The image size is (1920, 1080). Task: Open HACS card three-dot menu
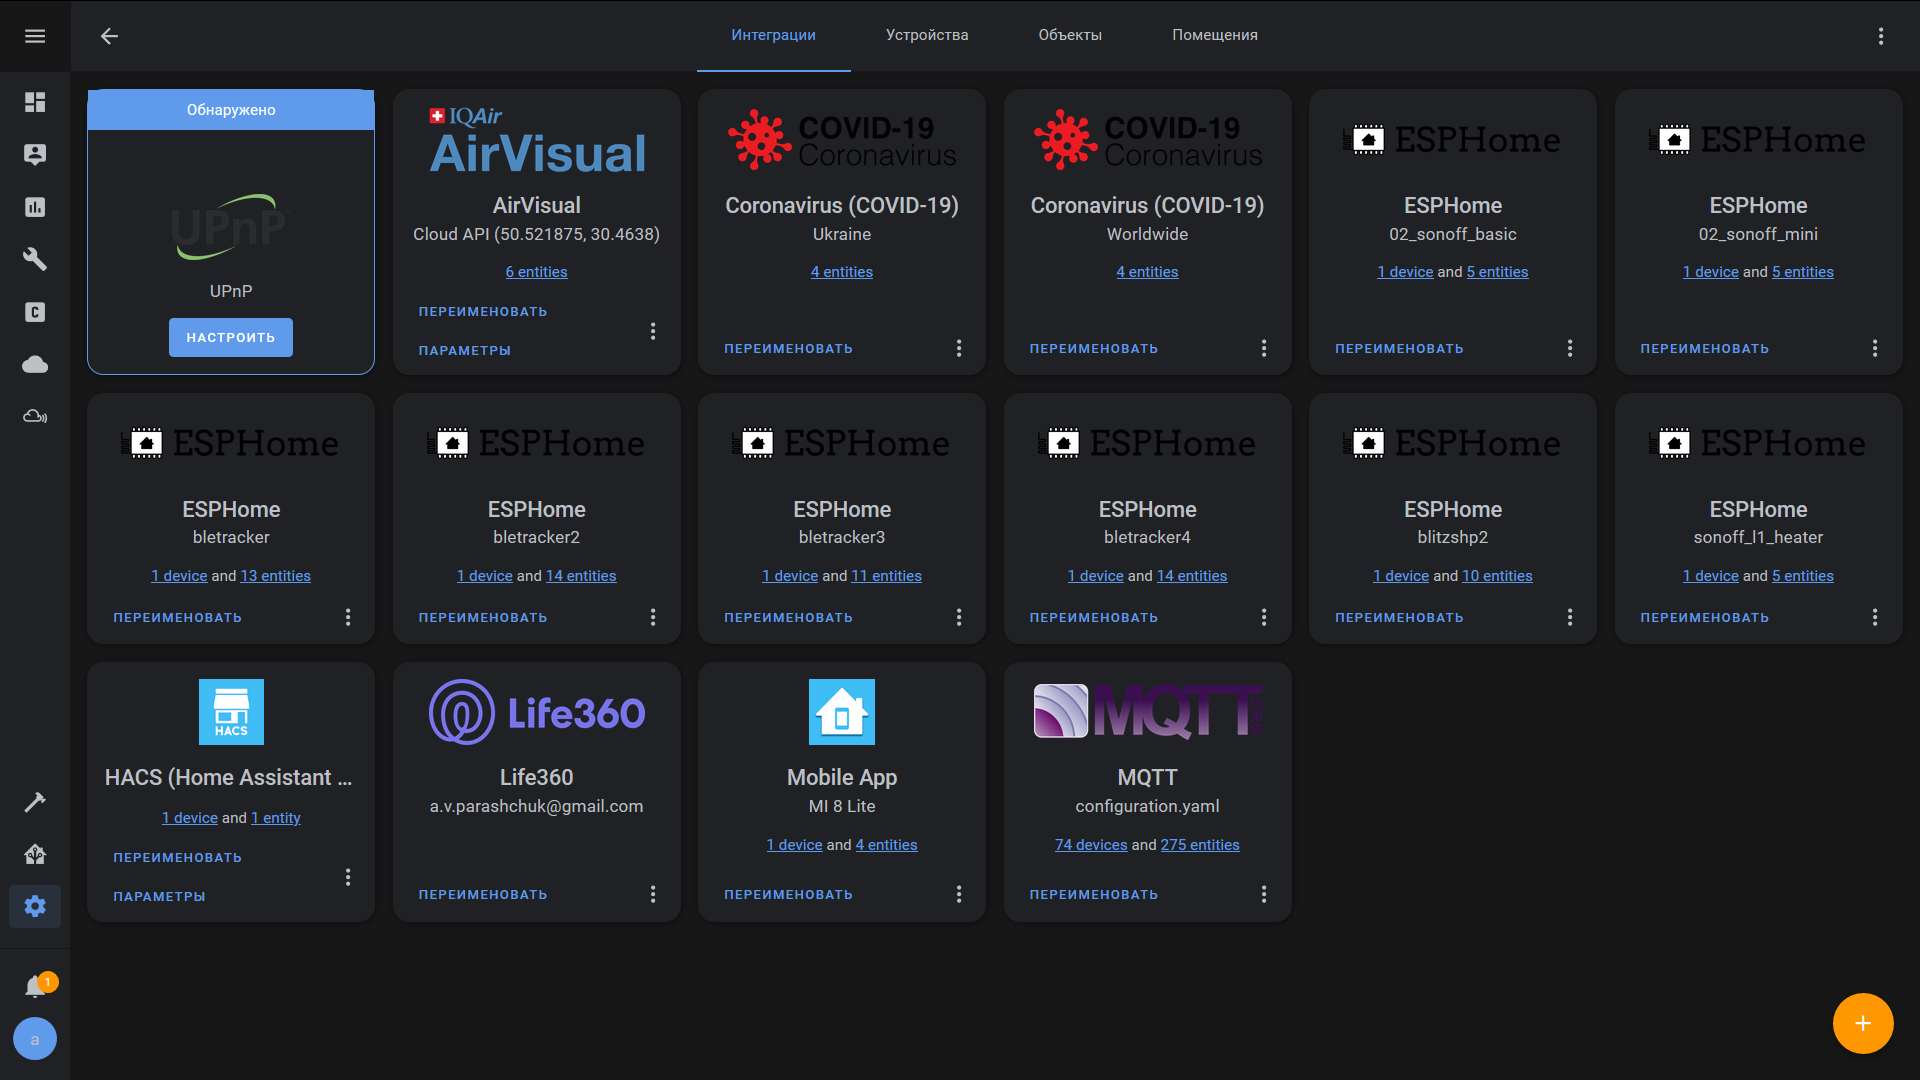coord(348,877)
